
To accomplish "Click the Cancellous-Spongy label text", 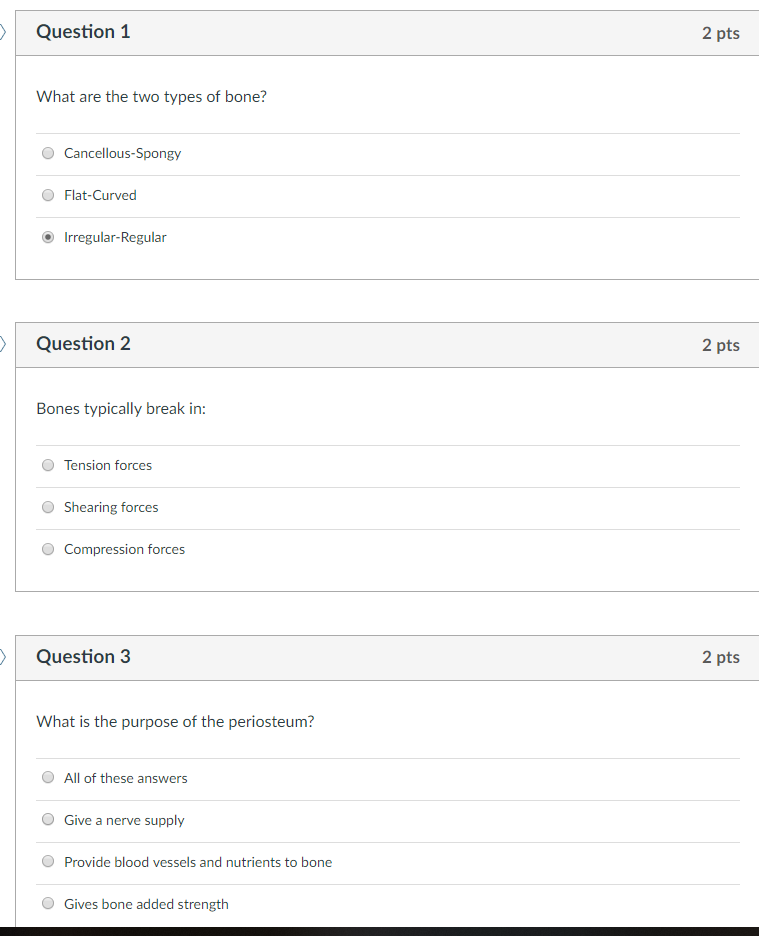I will click(122, 153).
